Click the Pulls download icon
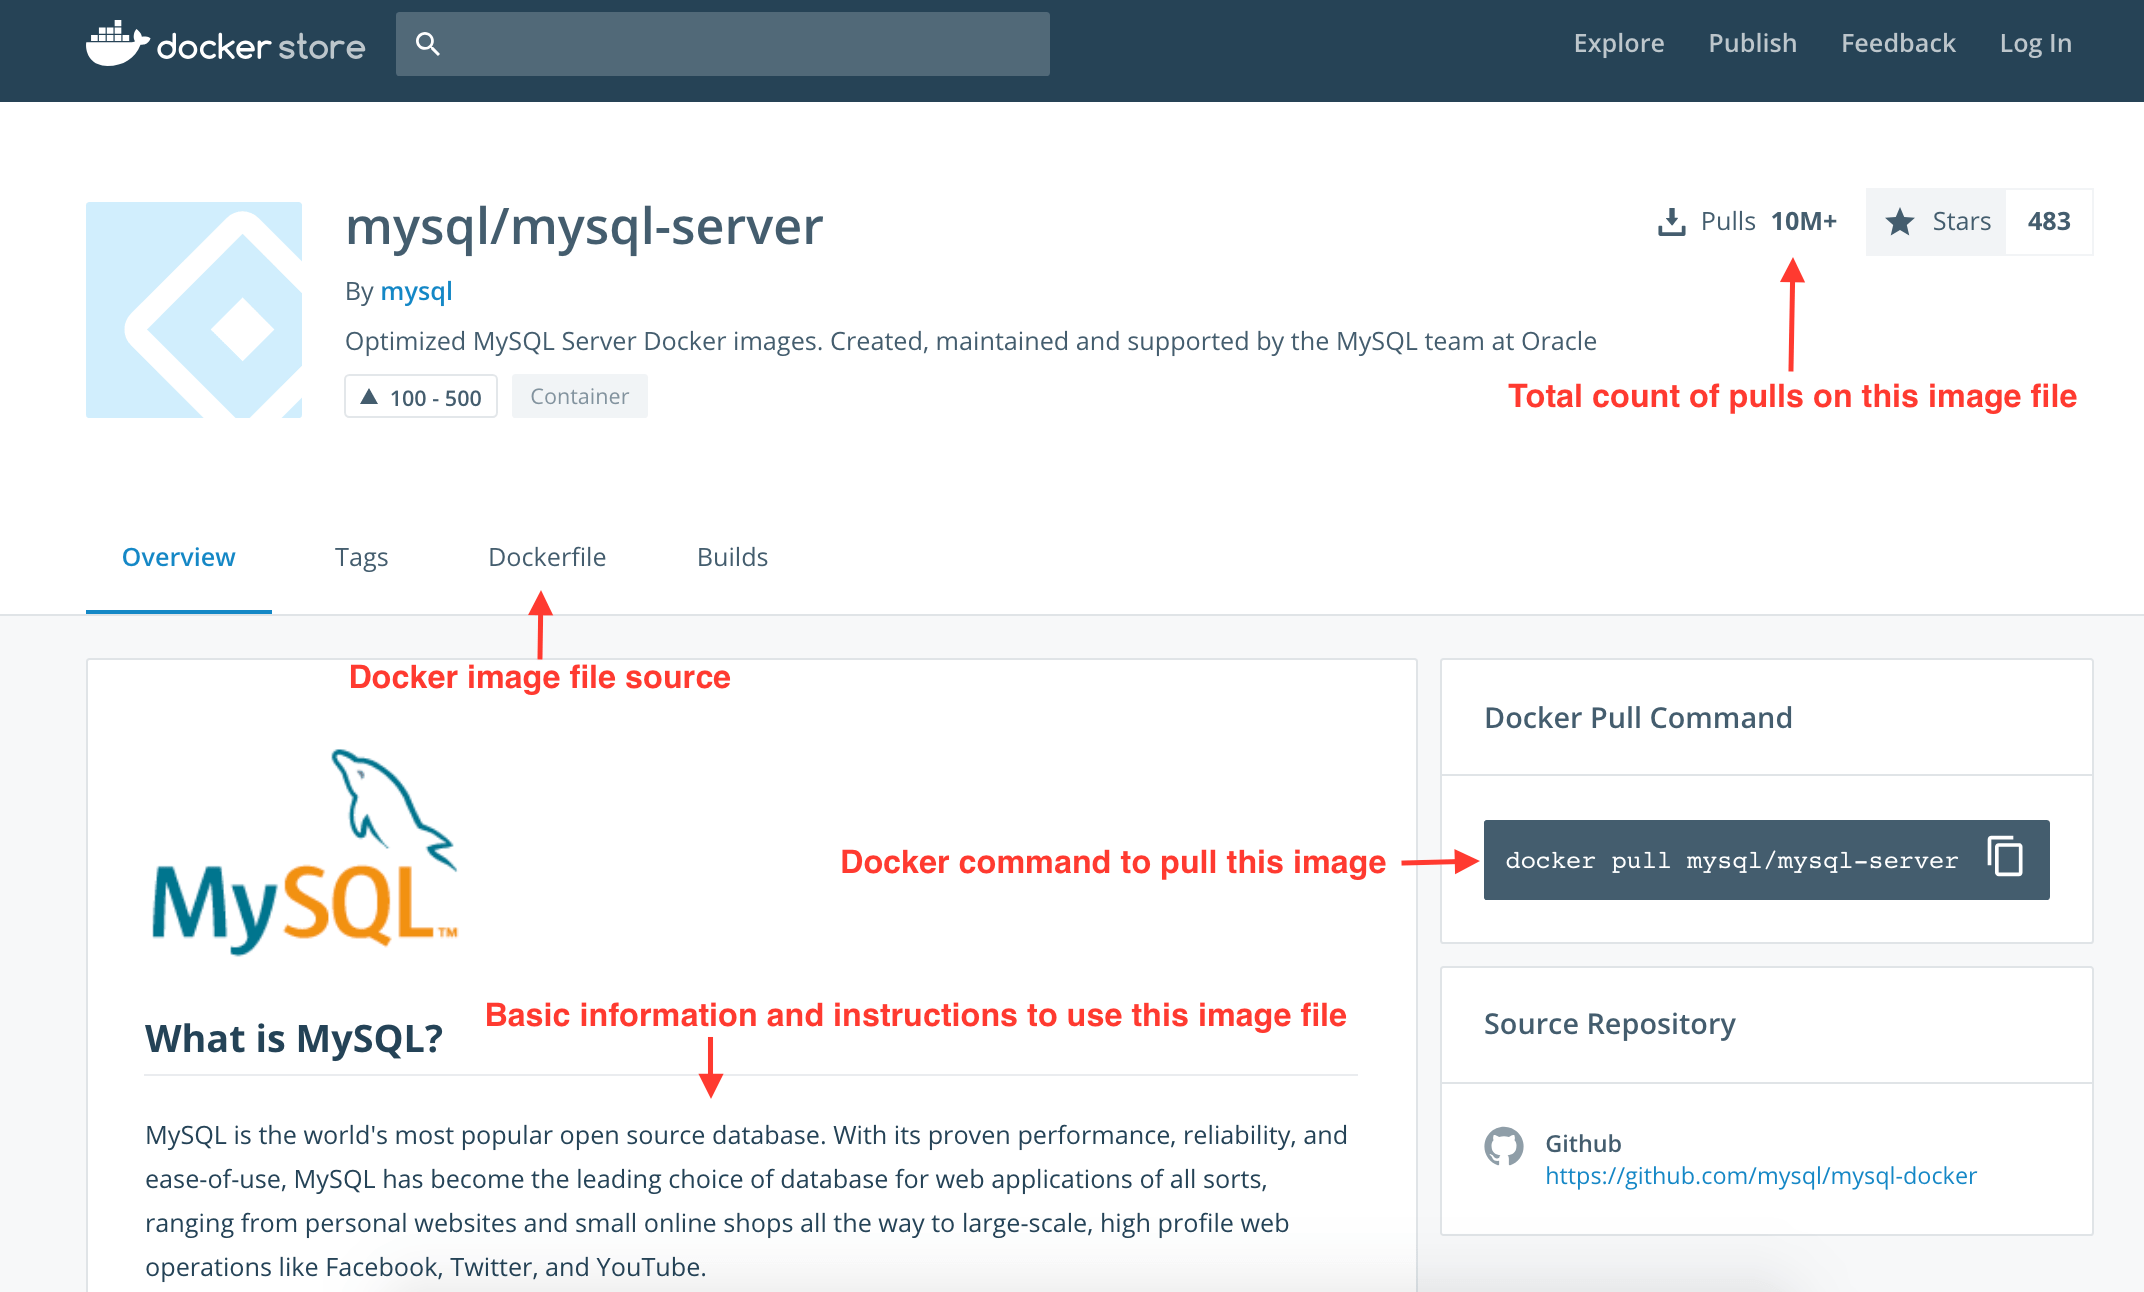Screen dimensions: 2144x1292 [1671, 222]
